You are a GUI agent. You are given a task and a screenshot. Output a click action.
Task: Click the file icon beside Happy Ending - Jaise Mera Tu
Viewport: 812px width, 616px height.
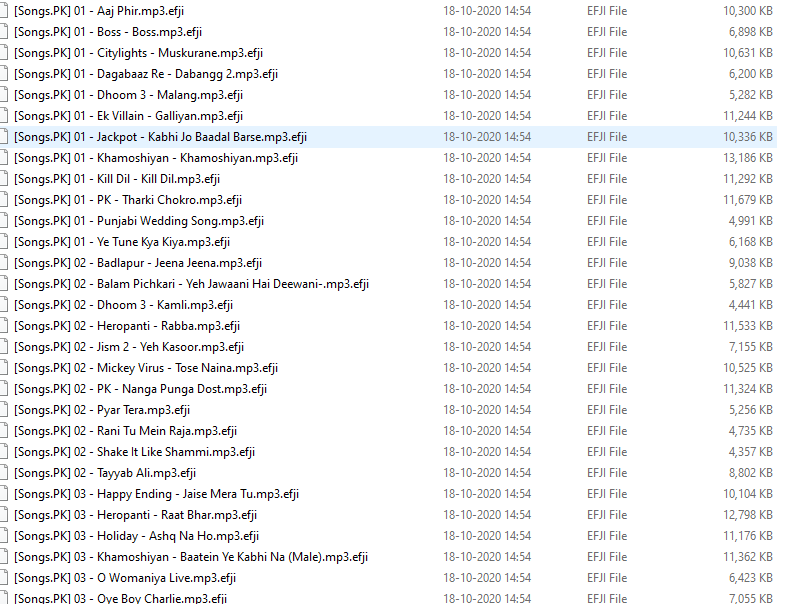4,494
